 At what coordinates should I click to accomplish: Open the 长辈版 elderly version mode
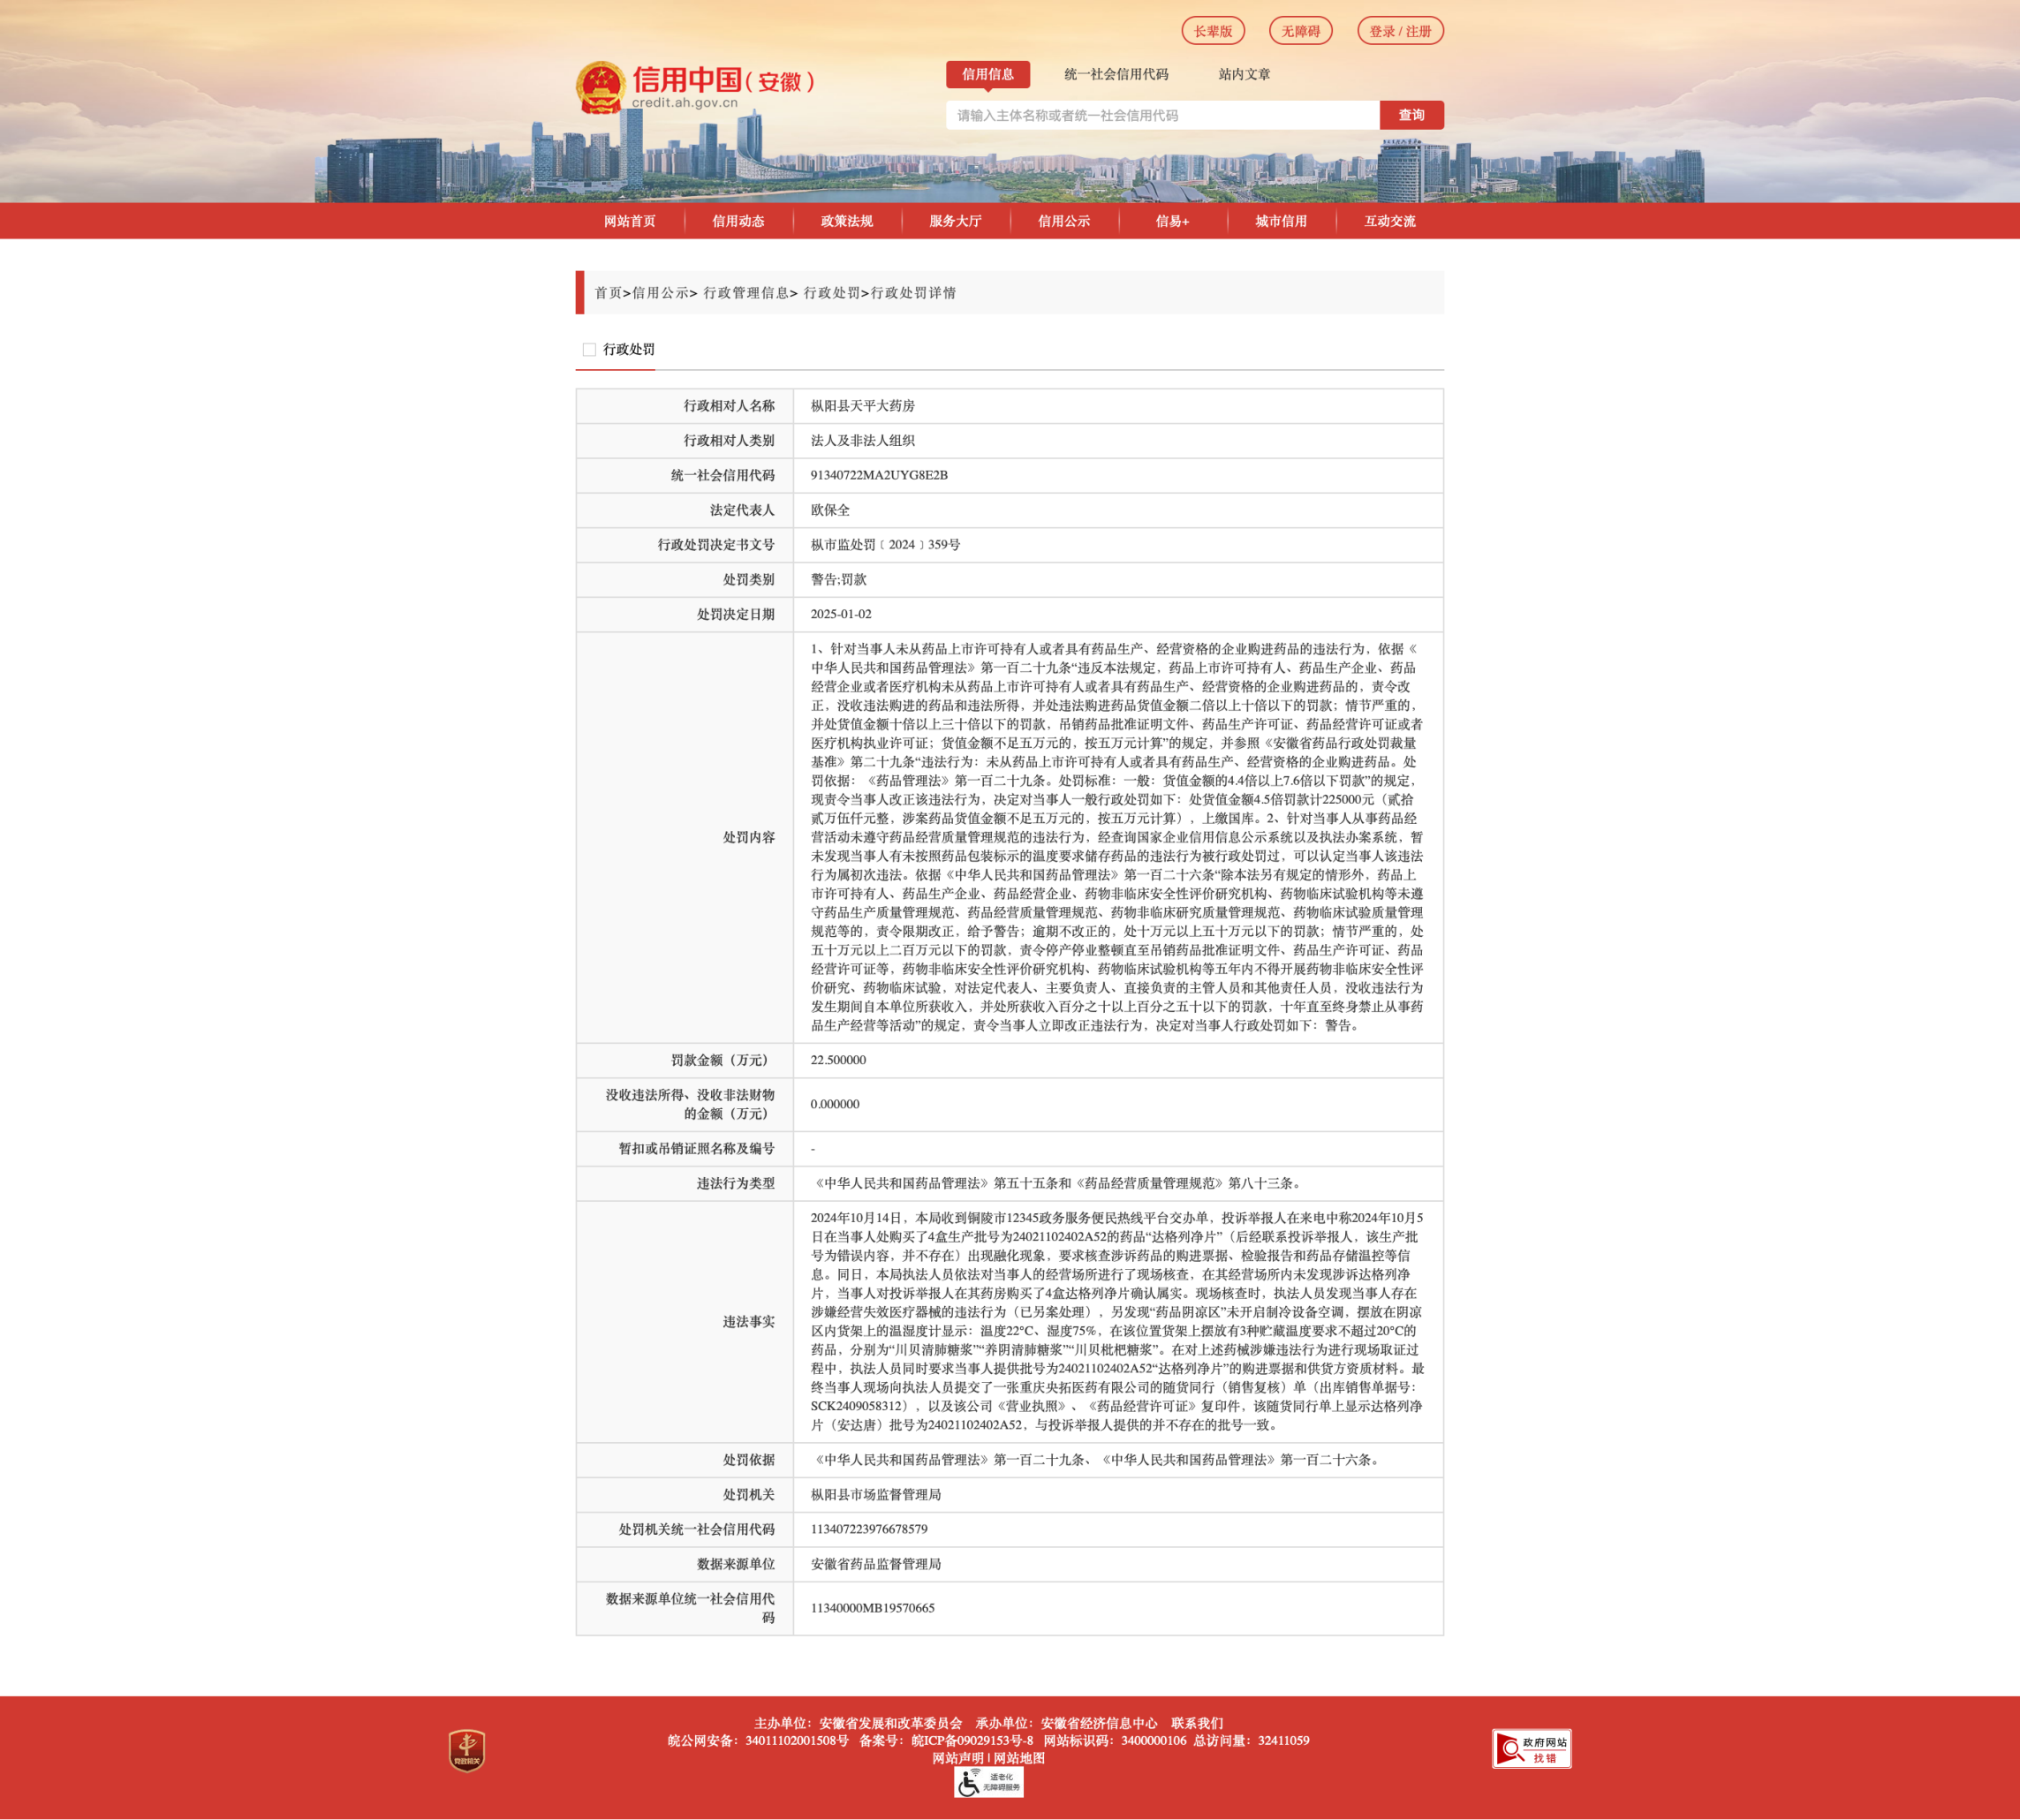pyautogui.click(x=1212, y=31)
